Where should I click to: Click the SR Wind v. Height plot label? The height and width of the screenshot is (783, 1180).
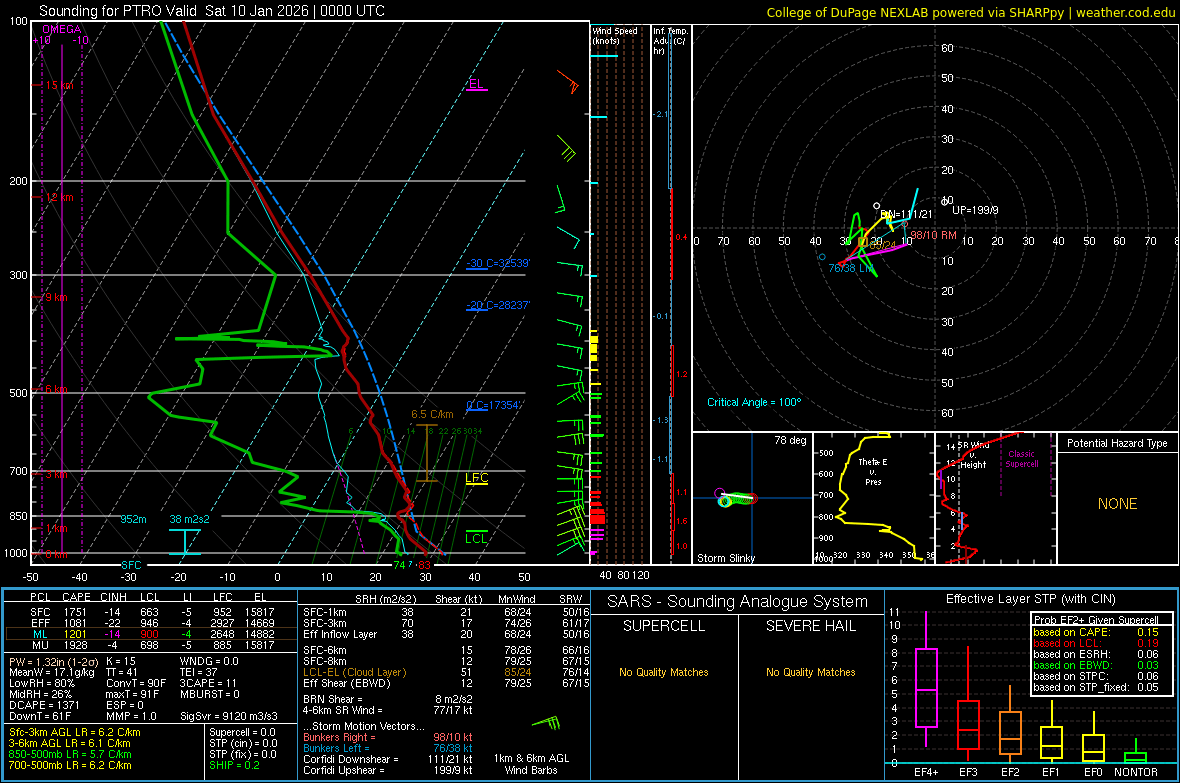click(973, 455)
